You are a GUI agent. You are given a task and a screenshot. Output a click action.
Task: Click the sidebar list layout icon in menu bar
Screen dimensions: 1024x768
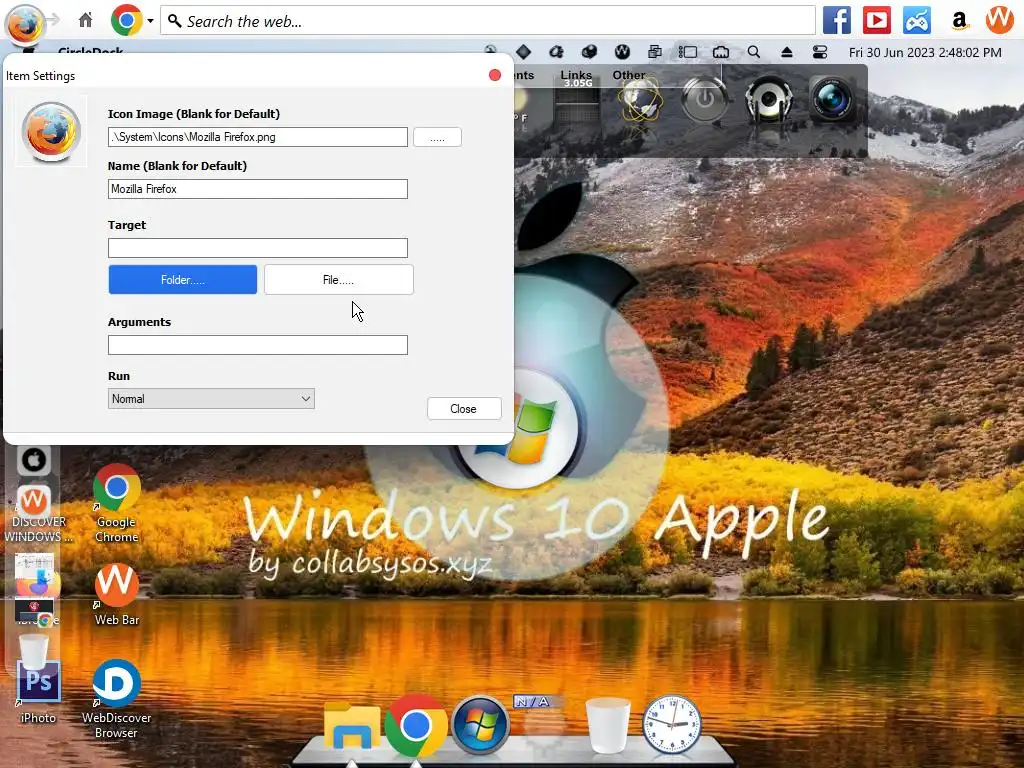tap(688, 52)
